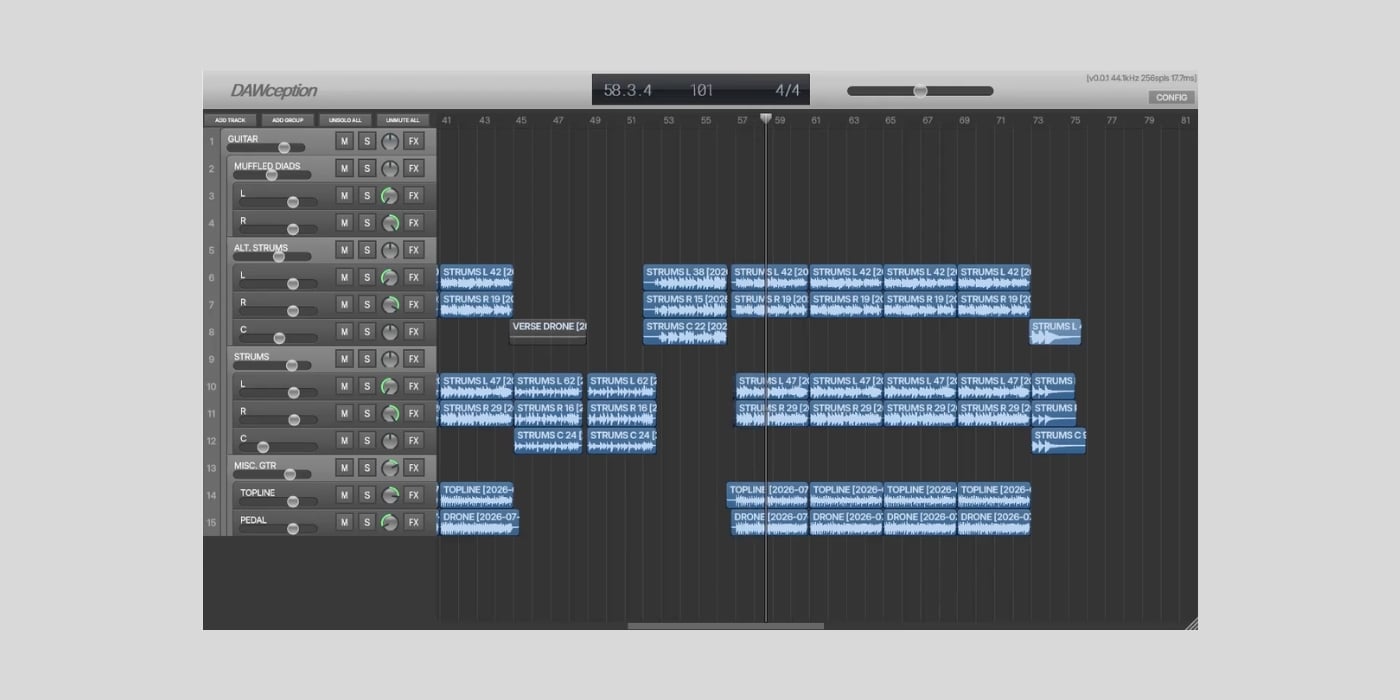Click the tempo value 101
This screenshot has height=700, width=1400.
[x=701, y=90]
